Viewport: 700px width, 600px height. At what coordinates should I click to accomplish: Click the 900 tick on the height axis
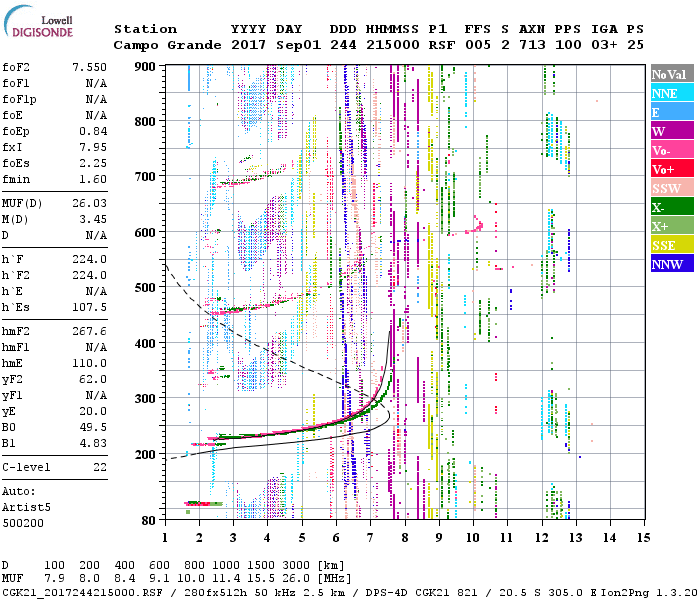coord(146,66)
